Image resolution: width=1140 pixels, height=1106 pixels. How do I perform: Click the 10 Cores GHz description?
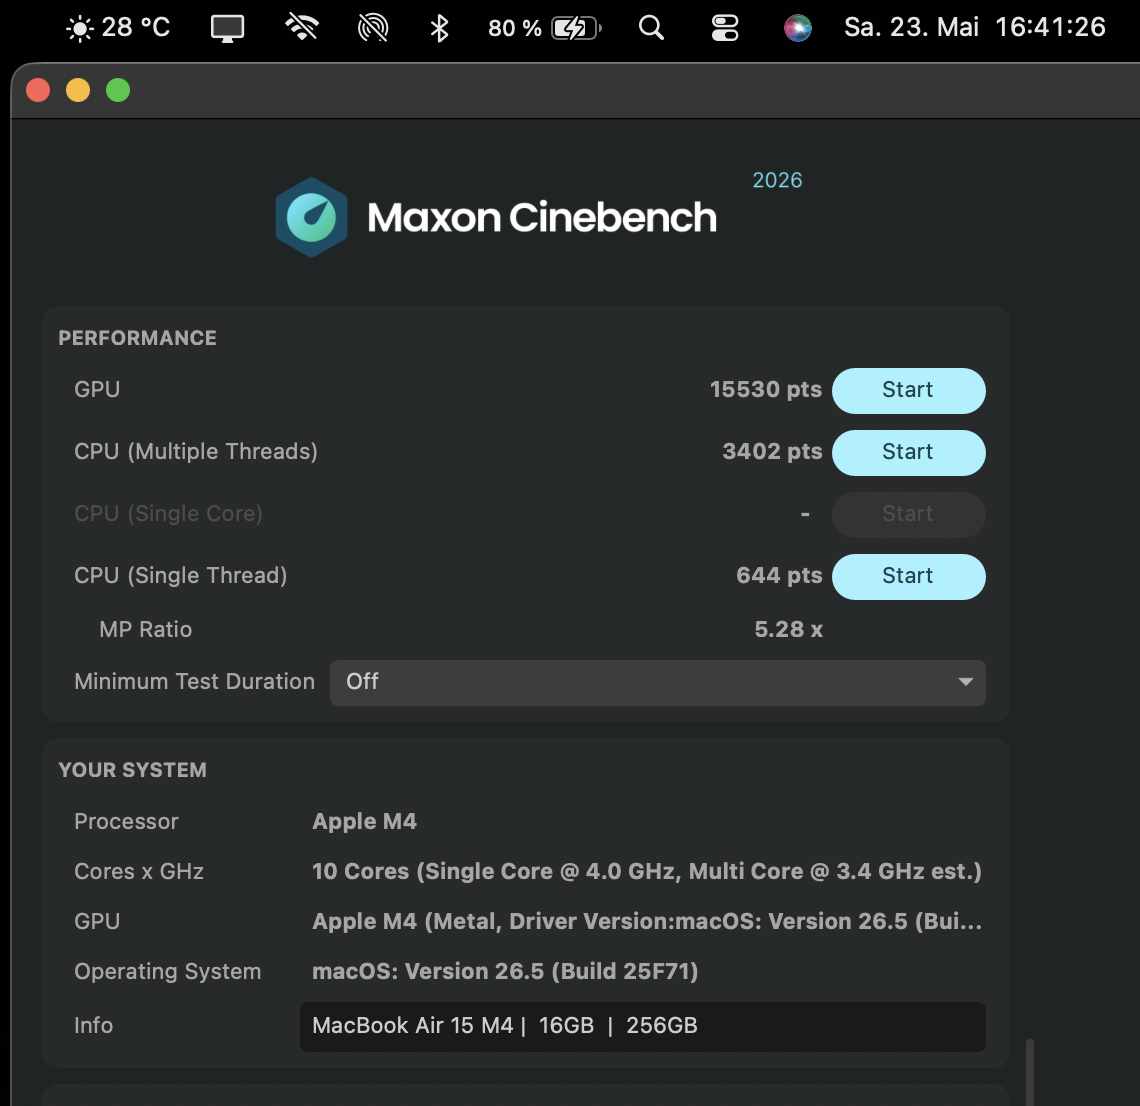(x=646, y=871)
